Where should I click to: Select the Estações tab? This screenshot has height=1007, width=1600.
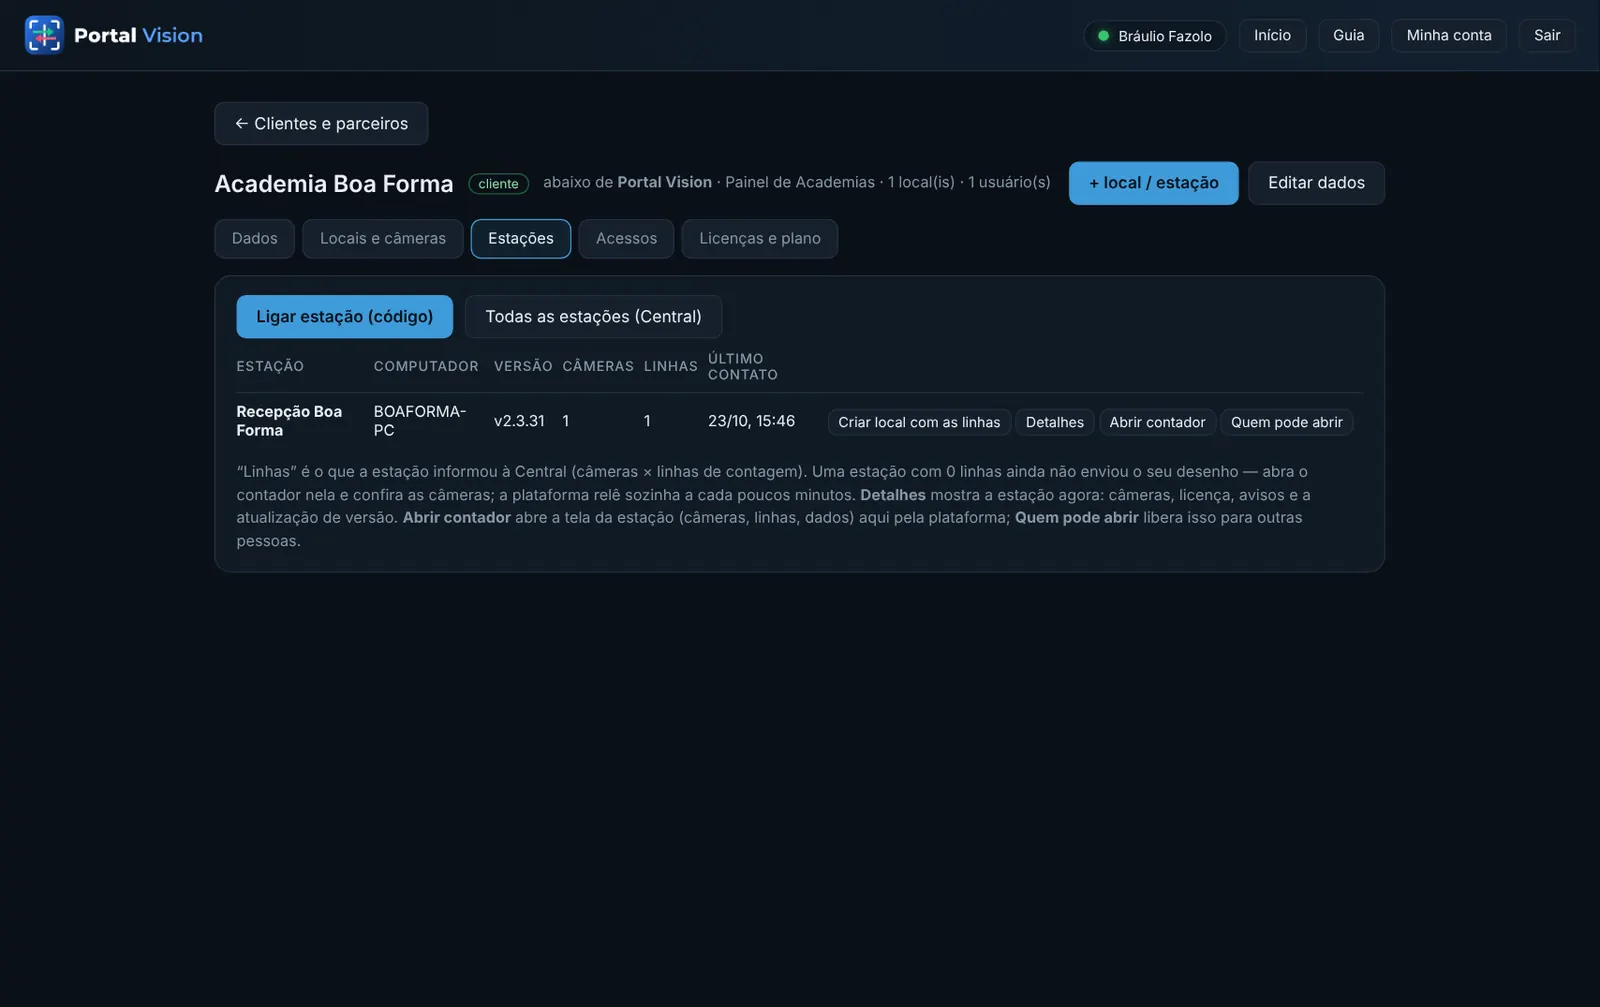pyautogui.click(x=521, y=239)
